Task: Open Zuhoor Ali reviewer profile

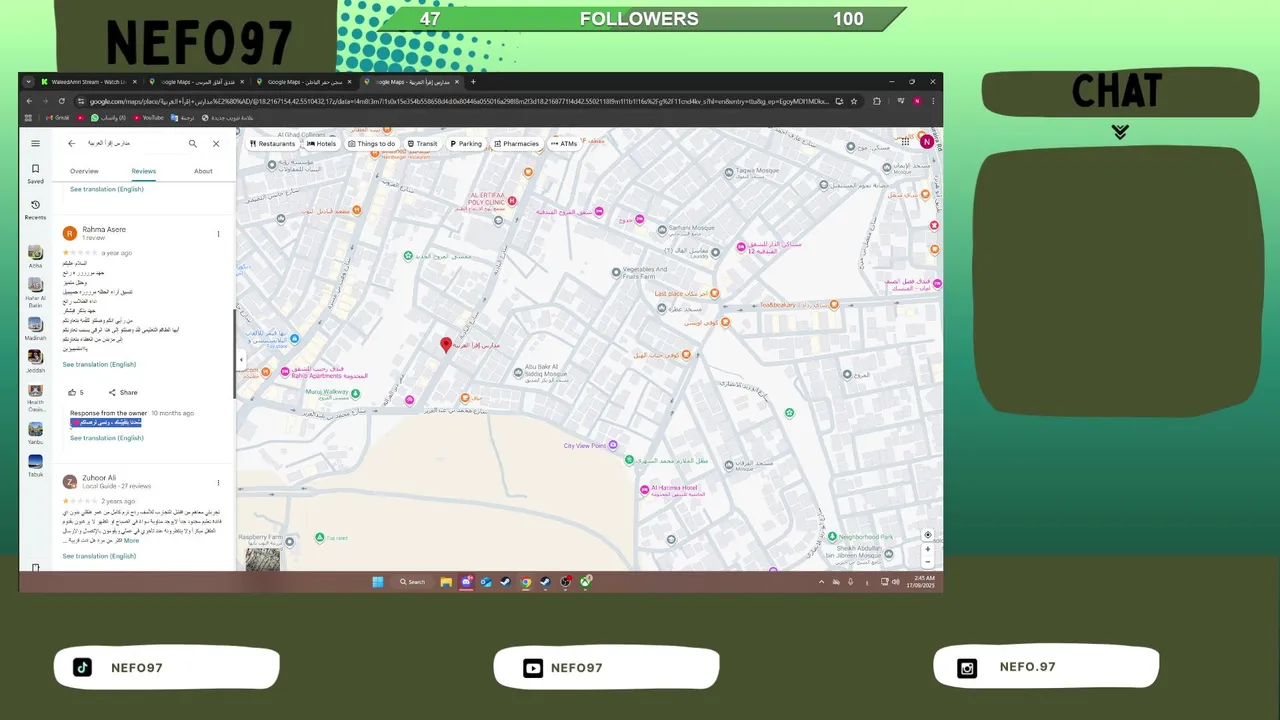Action: click(99, 478)
